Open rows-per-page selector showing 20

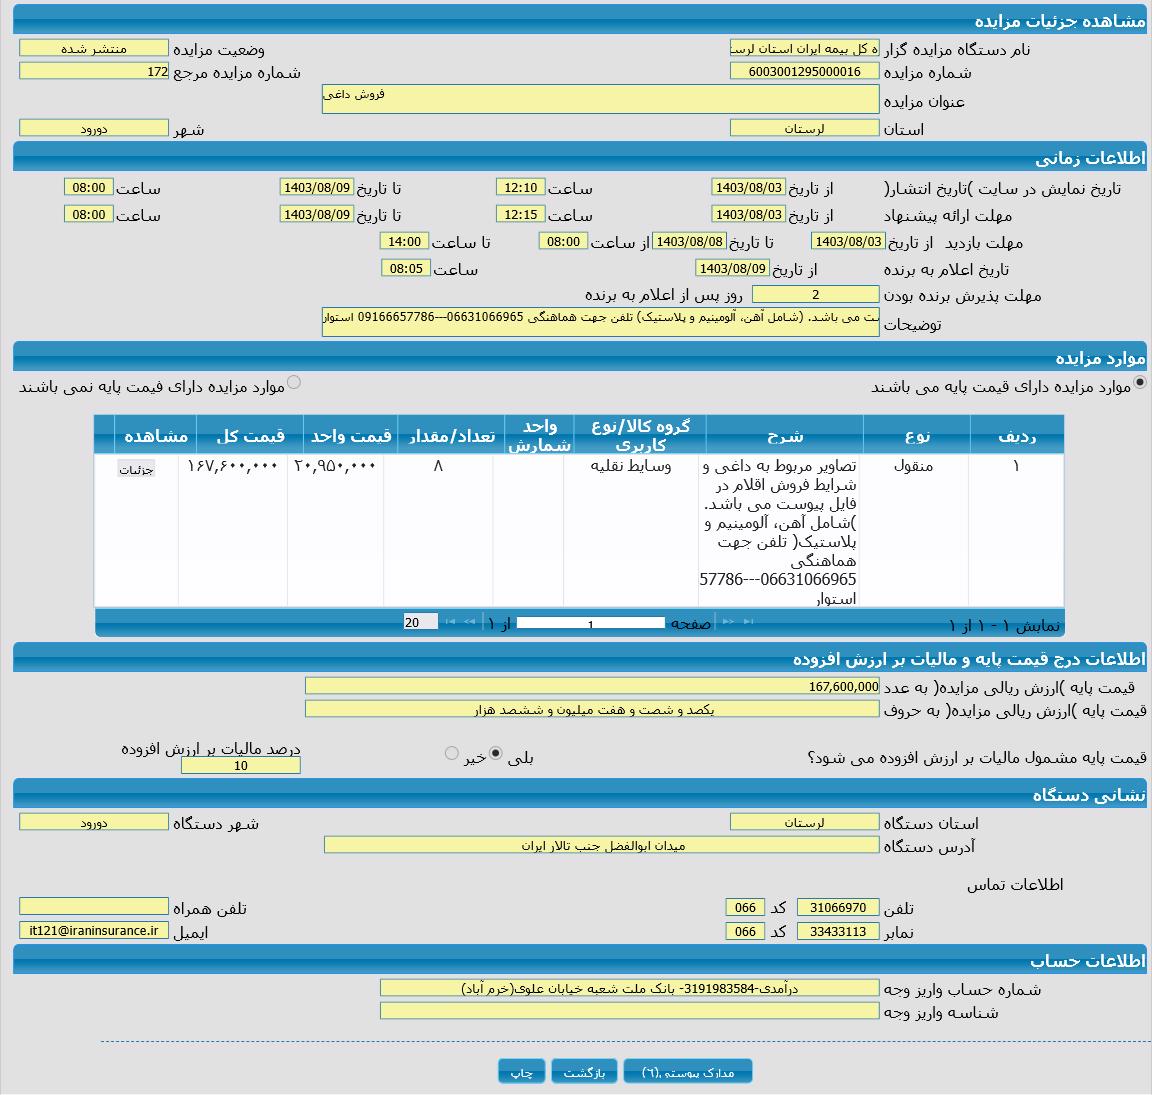[420, 622]
